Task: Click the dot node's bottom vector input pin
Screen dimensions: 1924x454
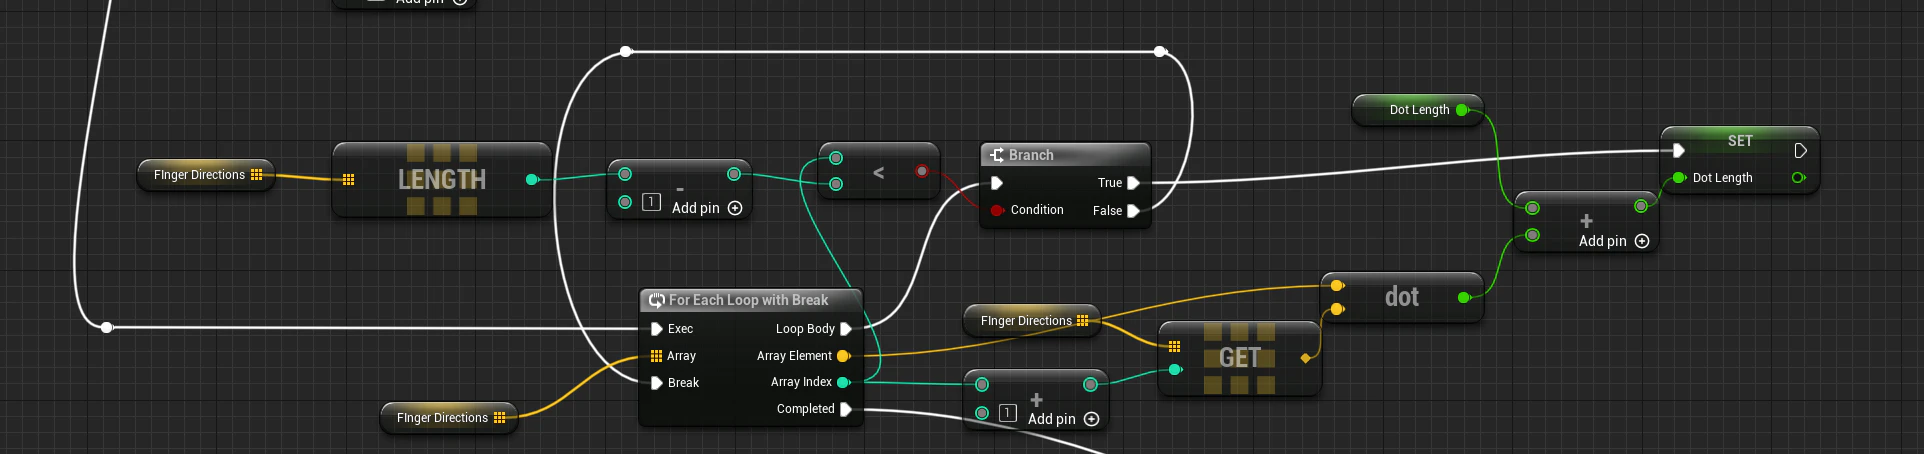Action: (x=1337, y=310)
